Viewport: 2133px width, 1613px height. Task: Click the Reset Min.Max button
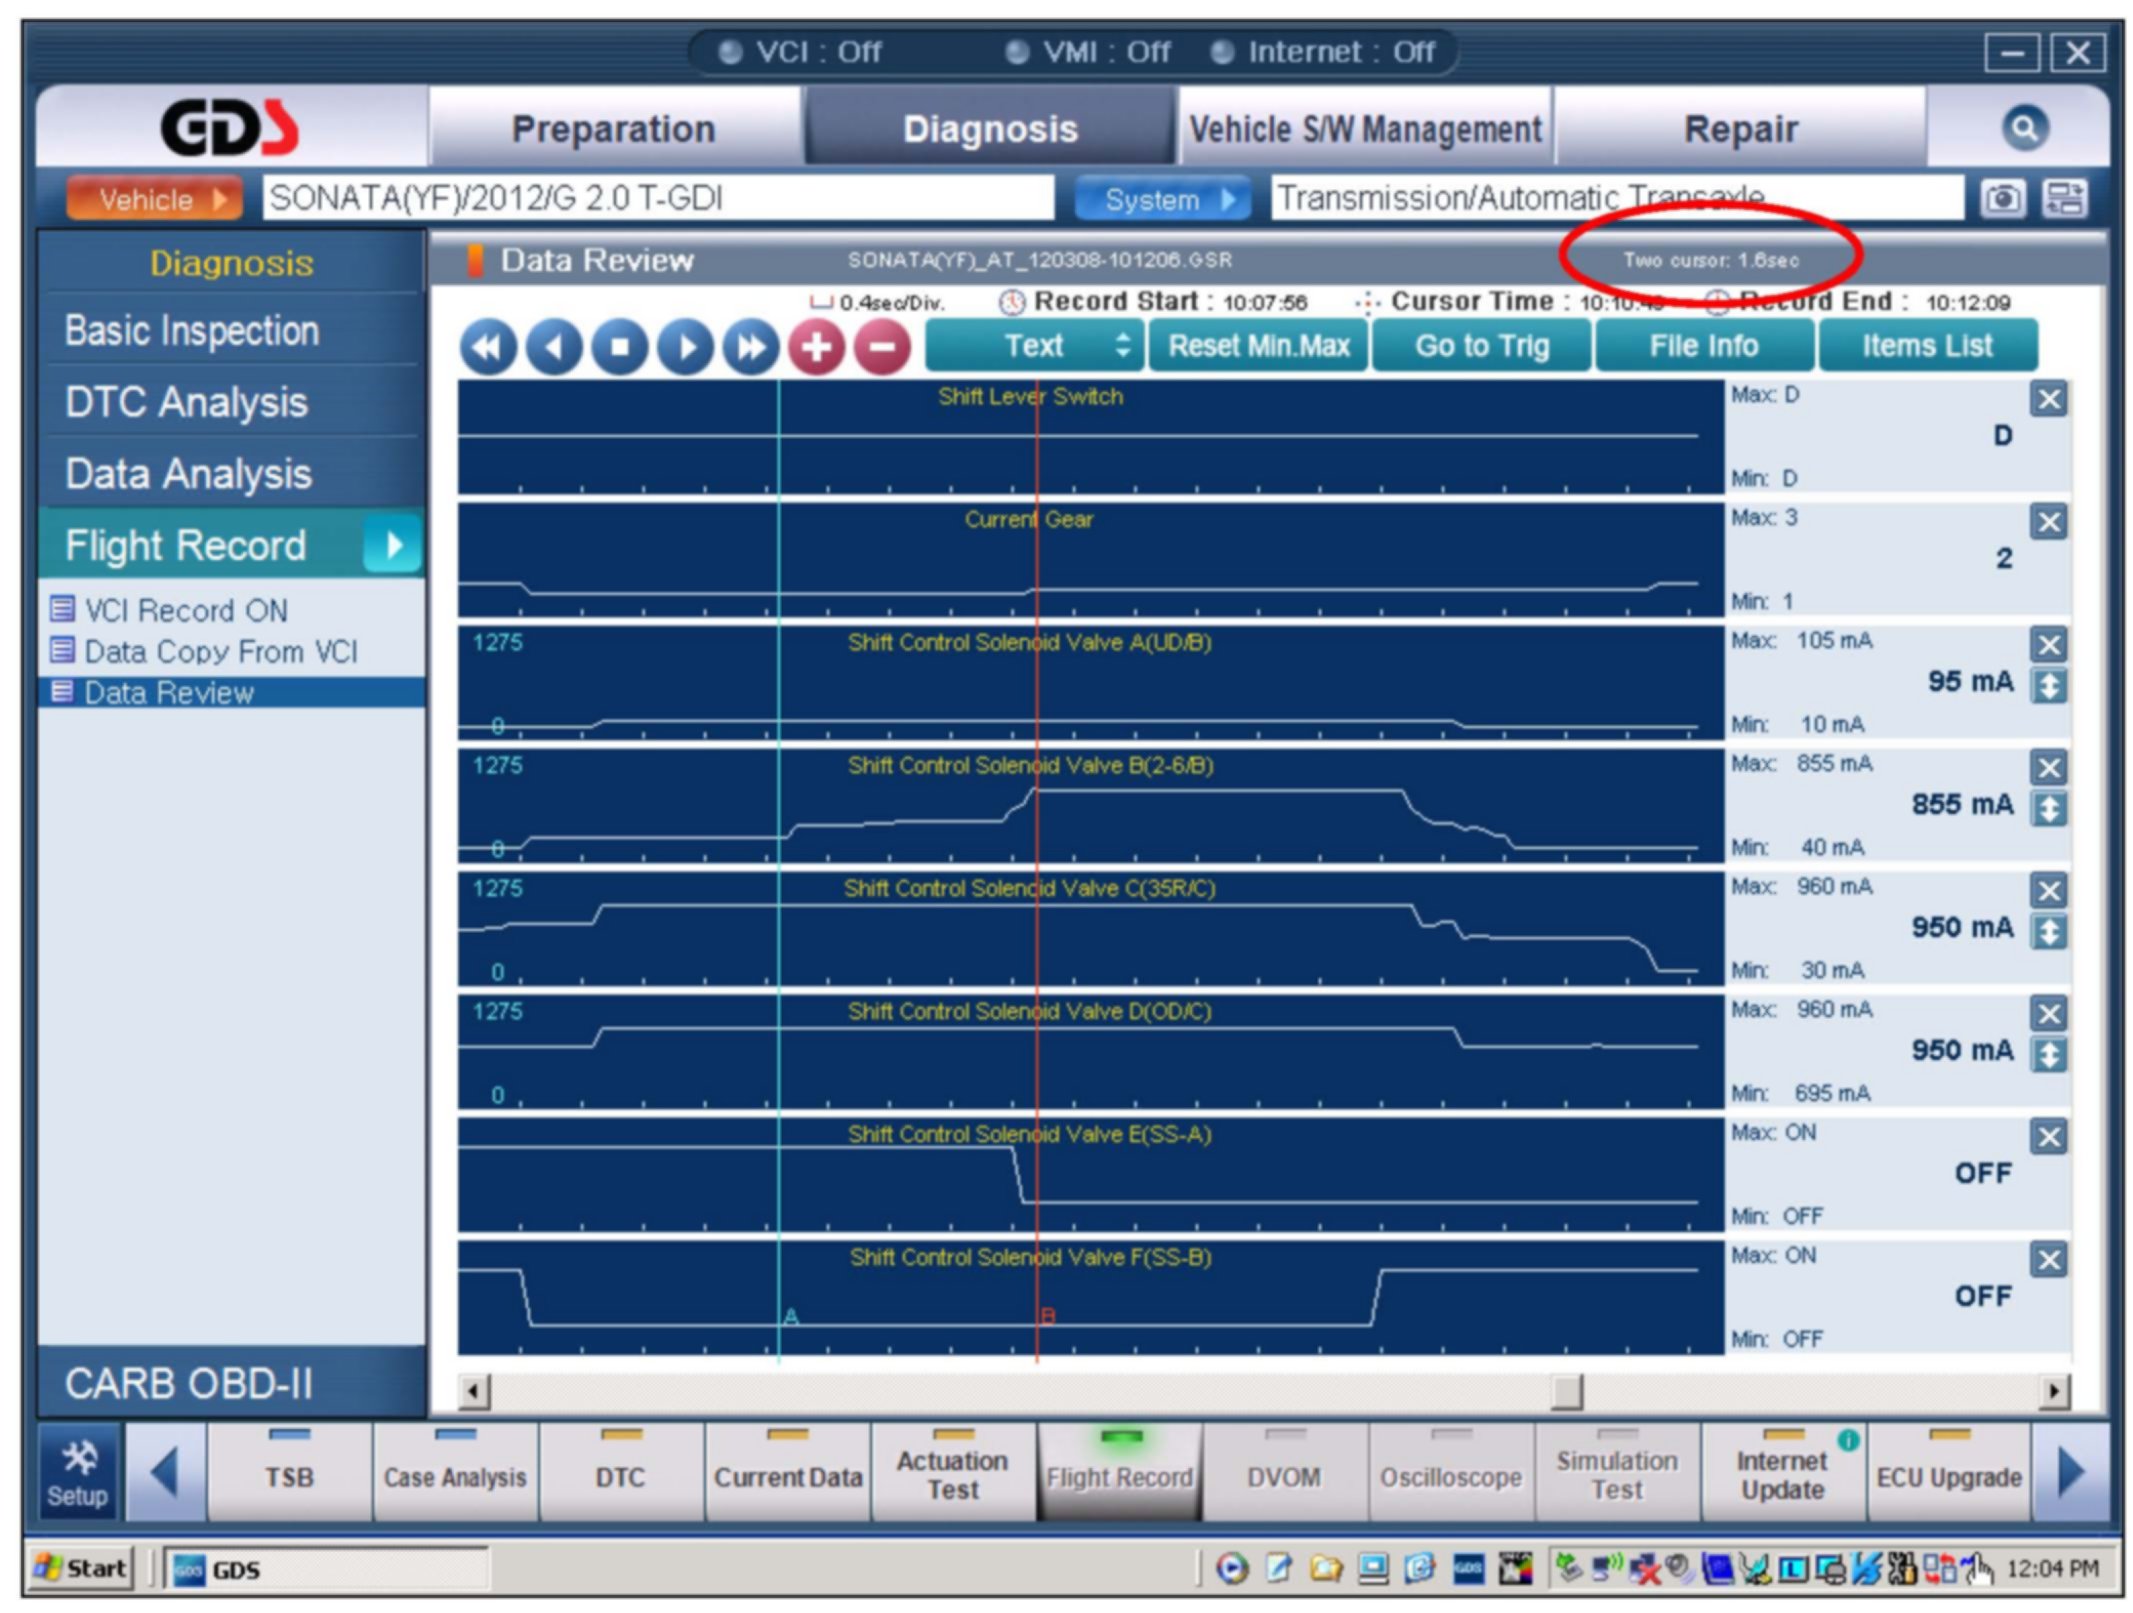(x=1258, y=346)
